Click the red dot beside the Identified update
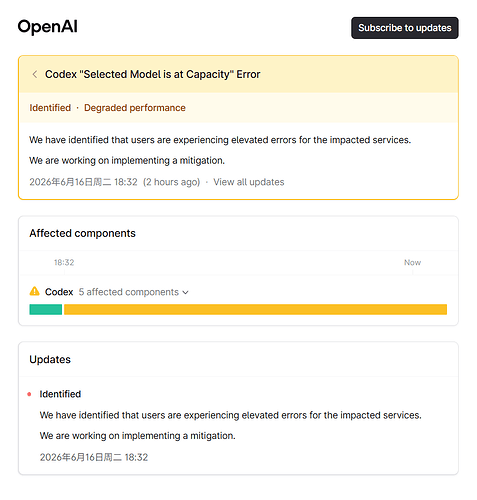 [x=29, y=394]
